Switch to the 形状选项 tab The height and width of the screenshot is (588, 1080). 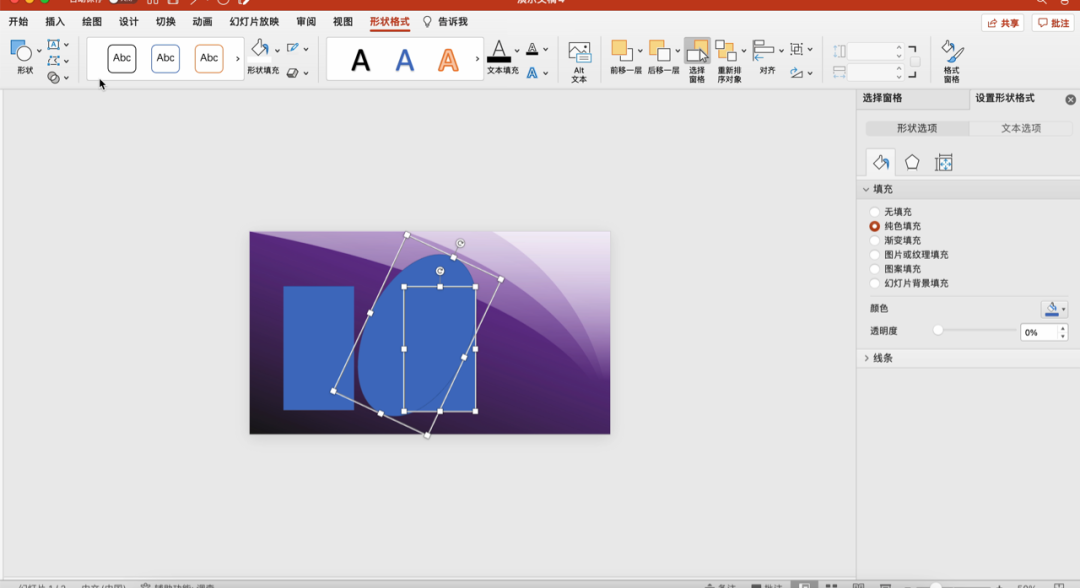coord(917,128)
